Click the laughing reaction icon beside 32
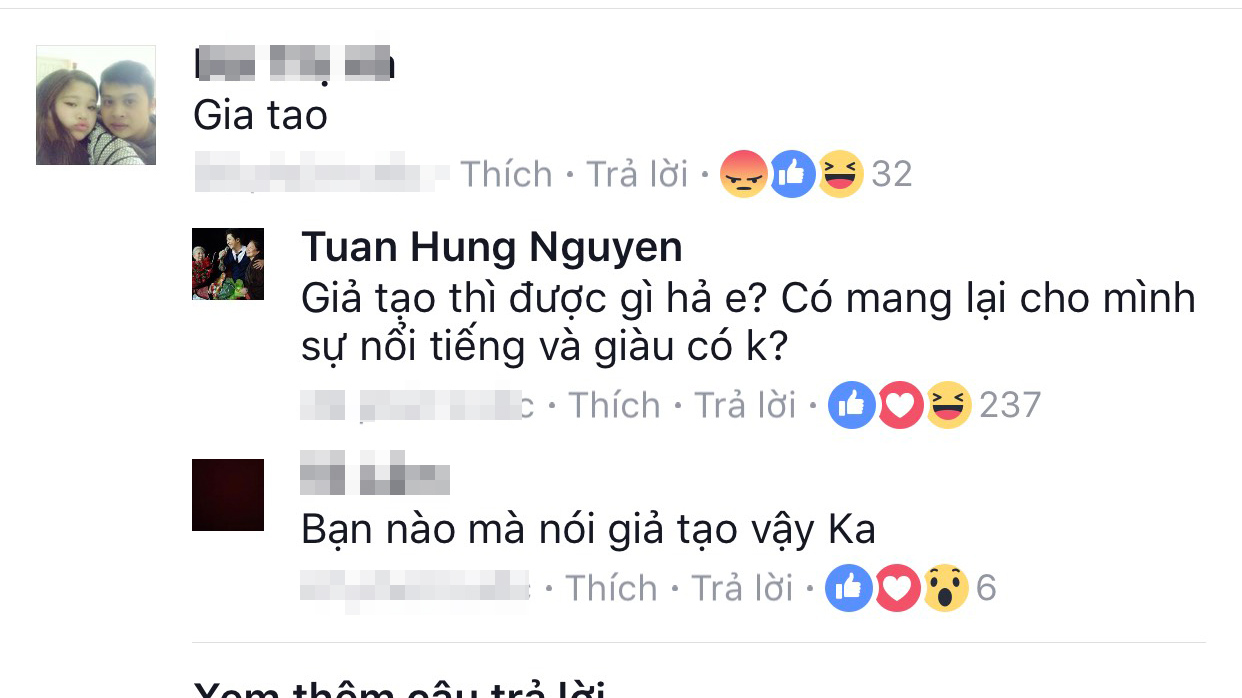Image resolution: width=1242 pixels, height=698 pixels. click(x=840, y=174)
